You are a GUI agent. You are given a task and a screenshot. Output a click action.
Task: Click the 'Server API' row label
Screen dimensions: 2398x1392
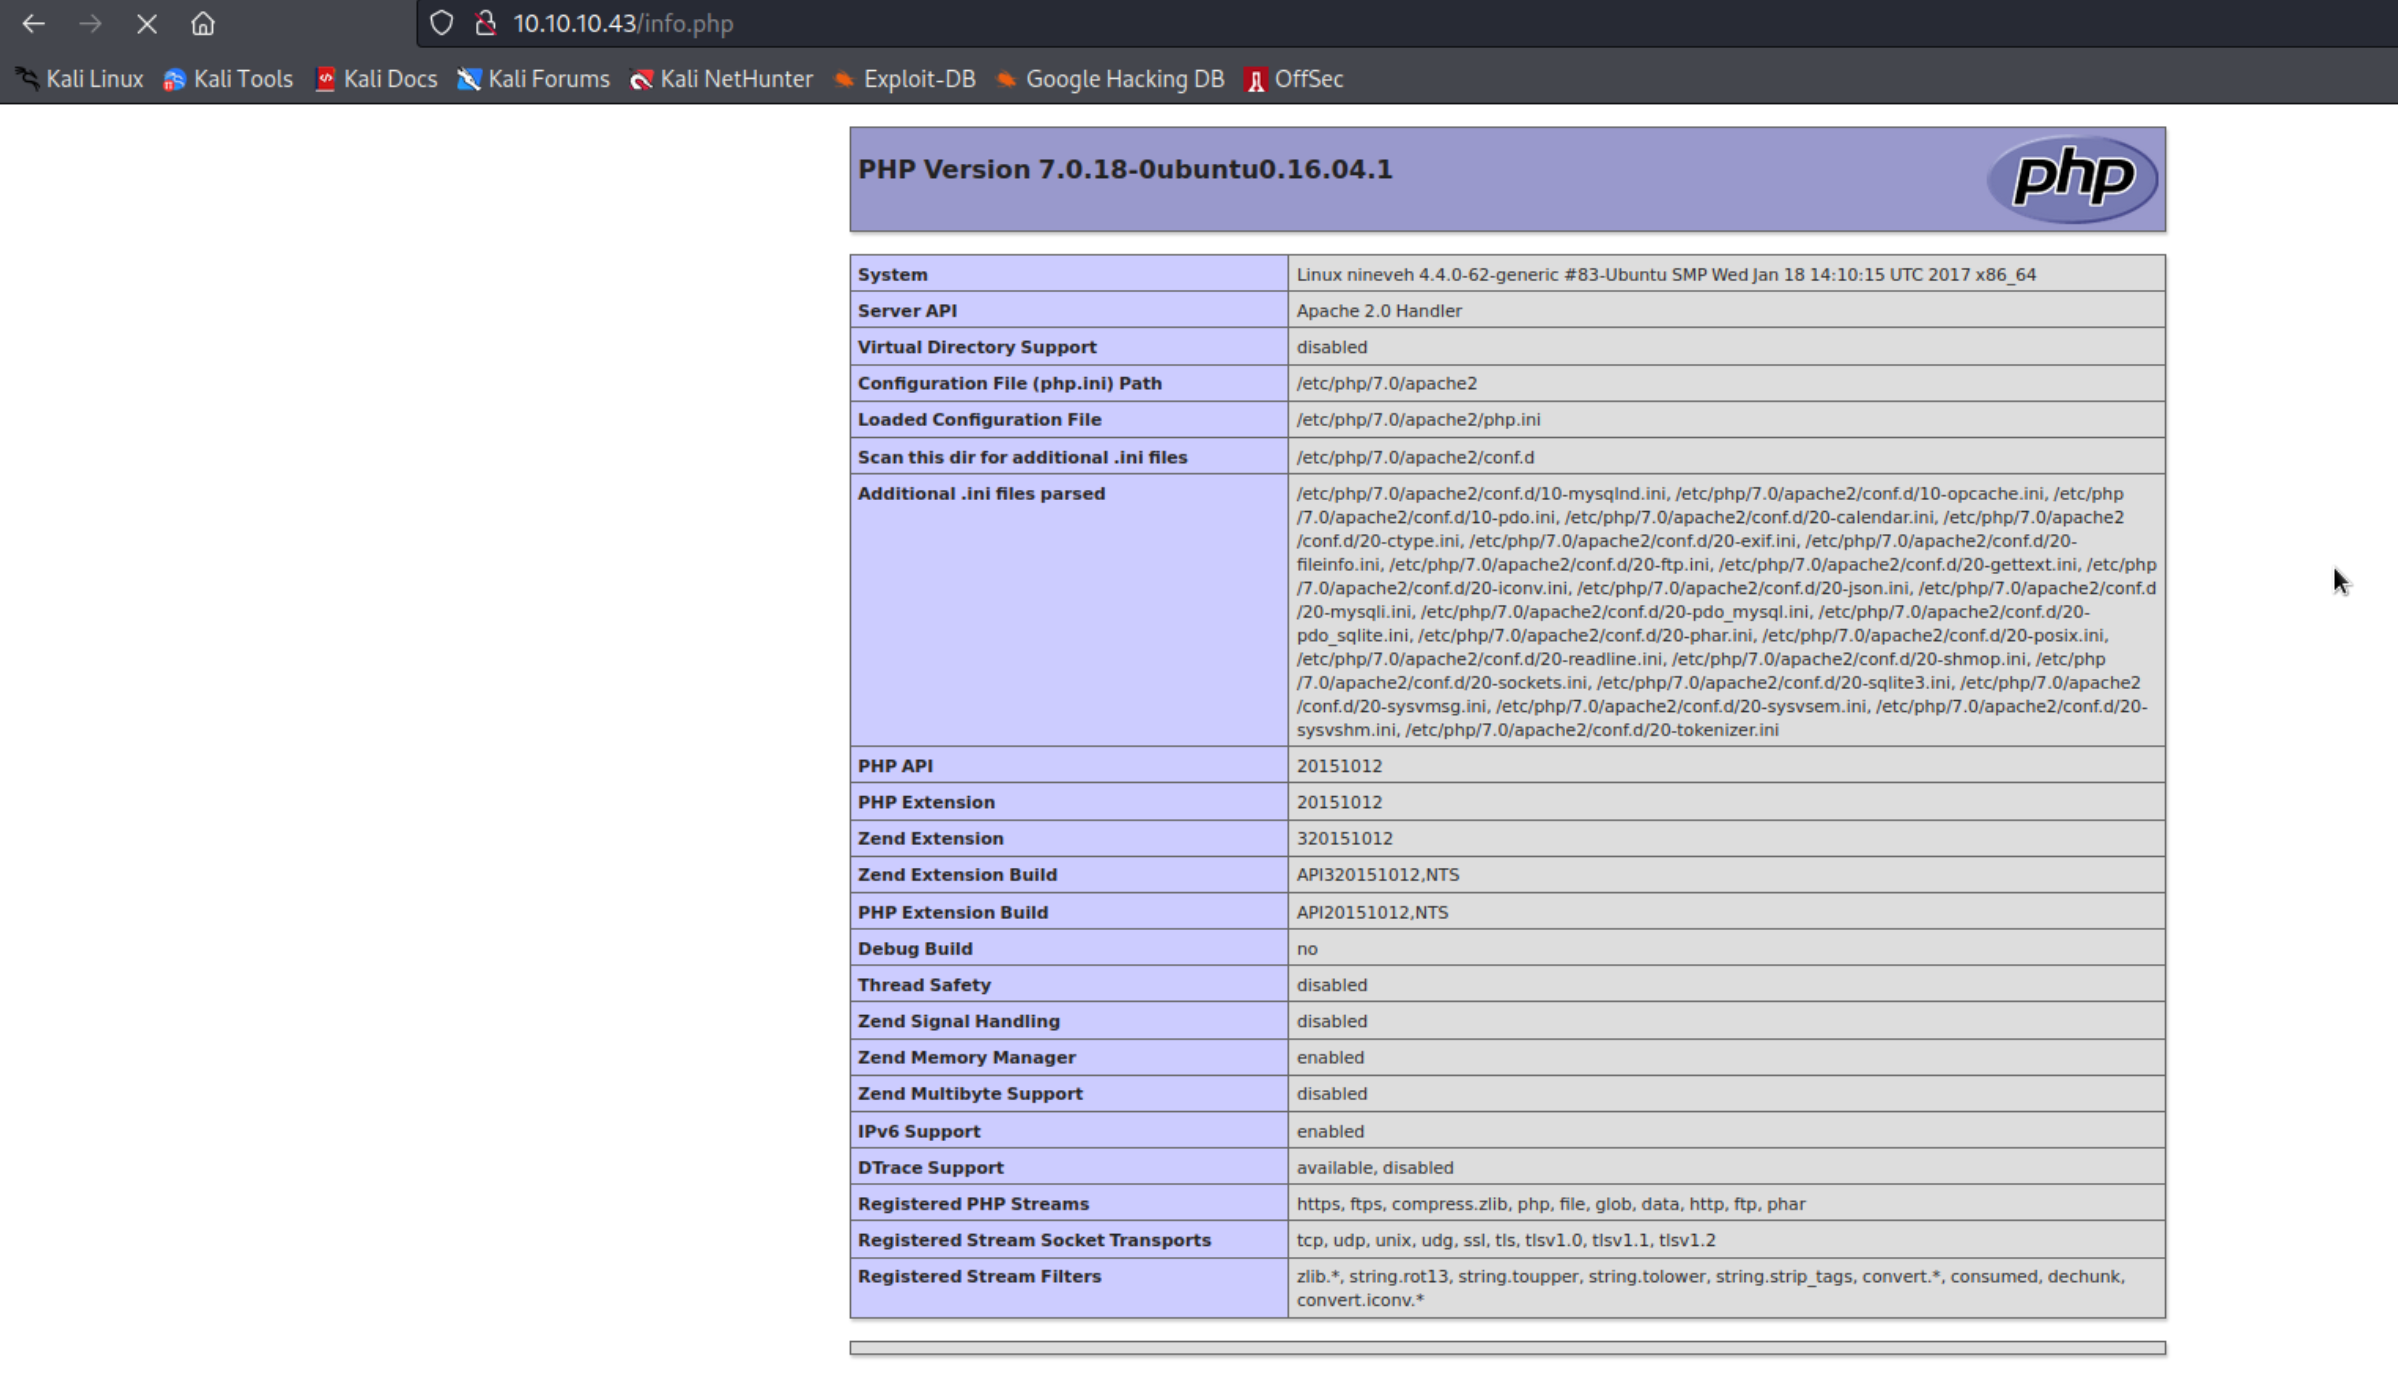tap(907, 311)
